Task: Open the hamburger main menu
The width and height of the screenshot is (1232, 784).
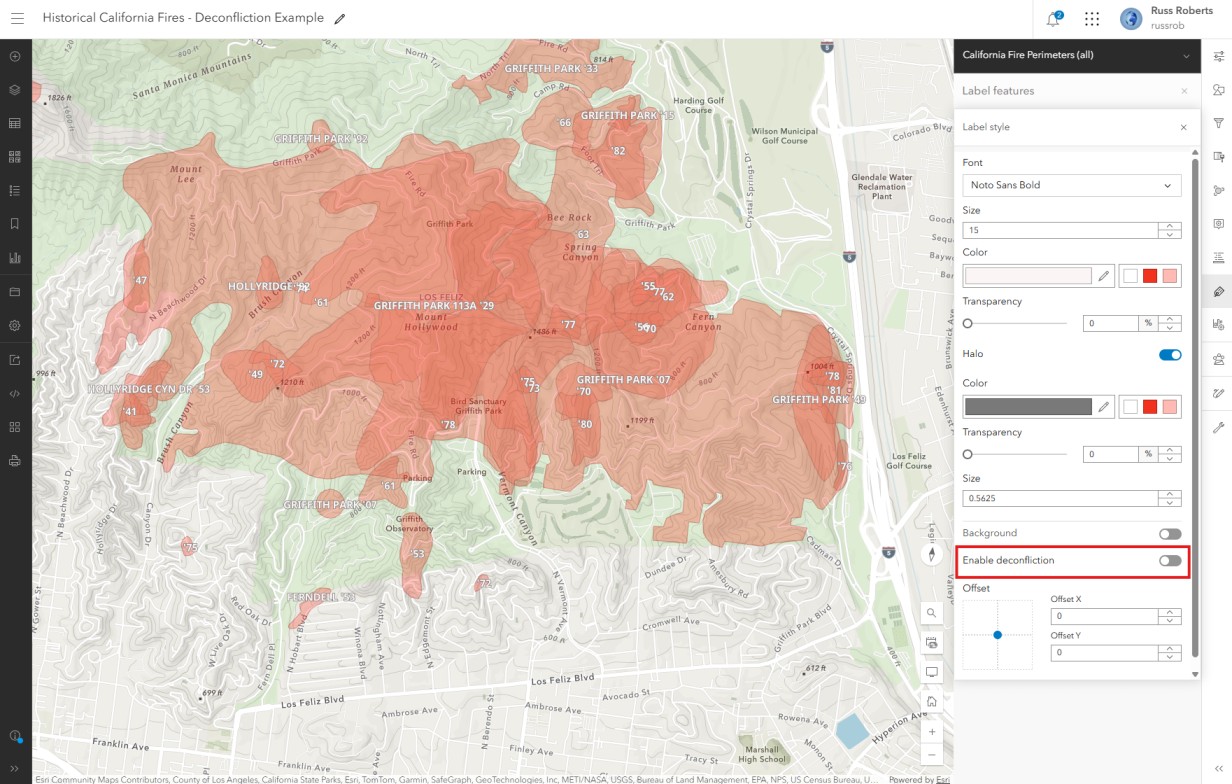Action: (17, 18)
